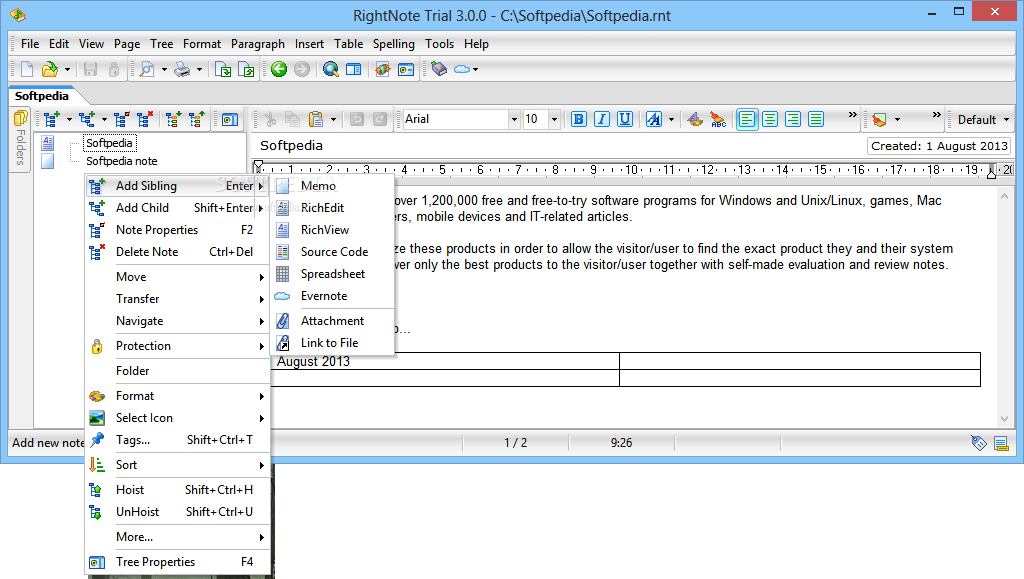Move note up in tree

tap(196, 119)
